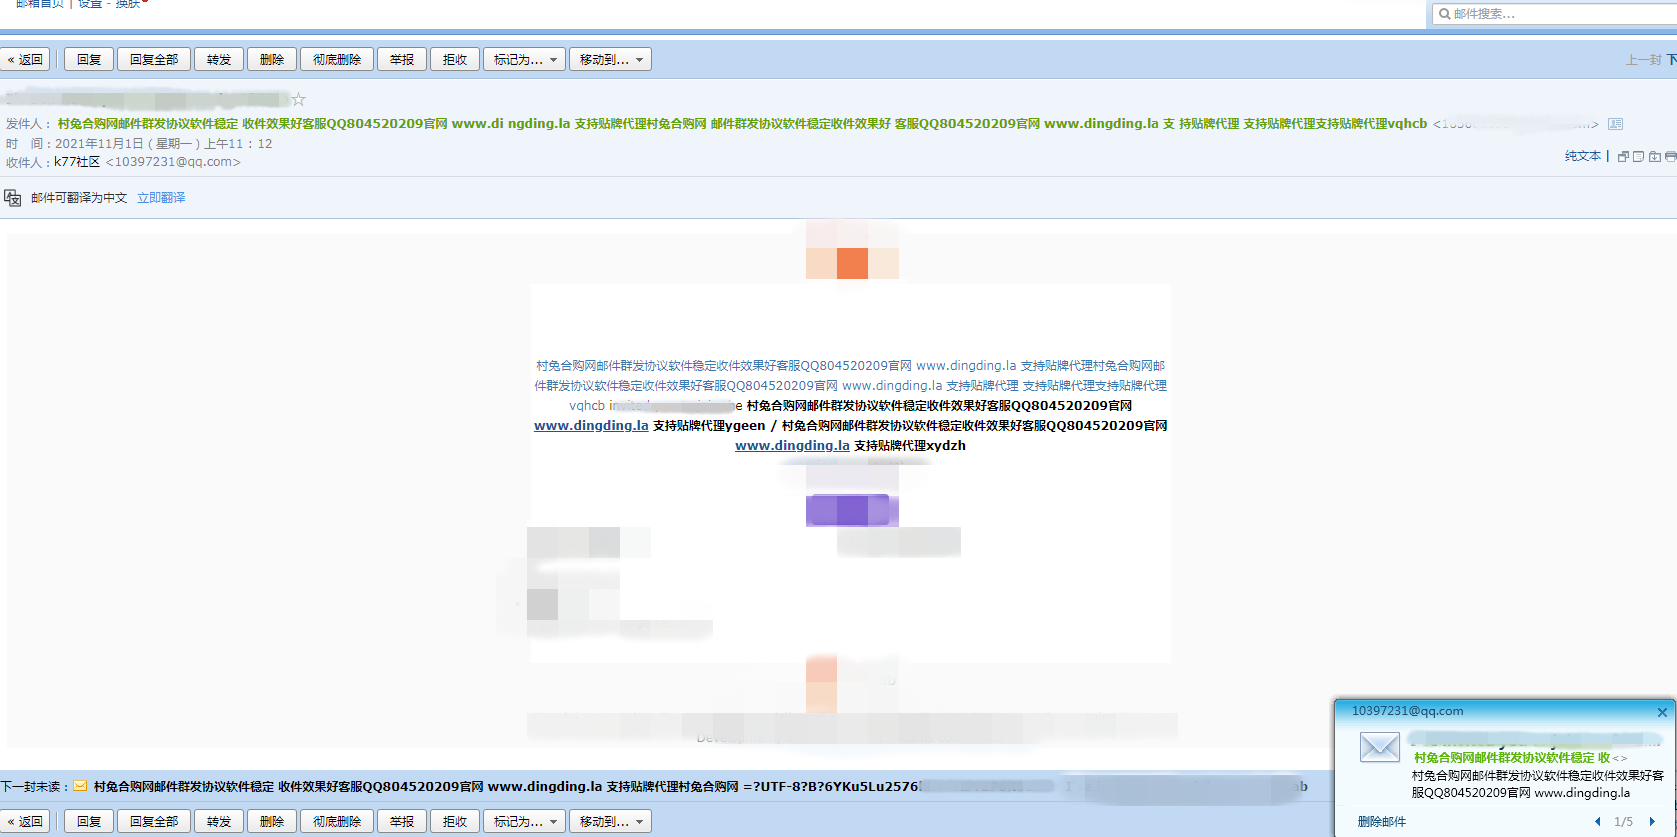This screenshot has width=1677, height=837.
Task: Go to previous notification in popup
Action: pos(1597,822)
